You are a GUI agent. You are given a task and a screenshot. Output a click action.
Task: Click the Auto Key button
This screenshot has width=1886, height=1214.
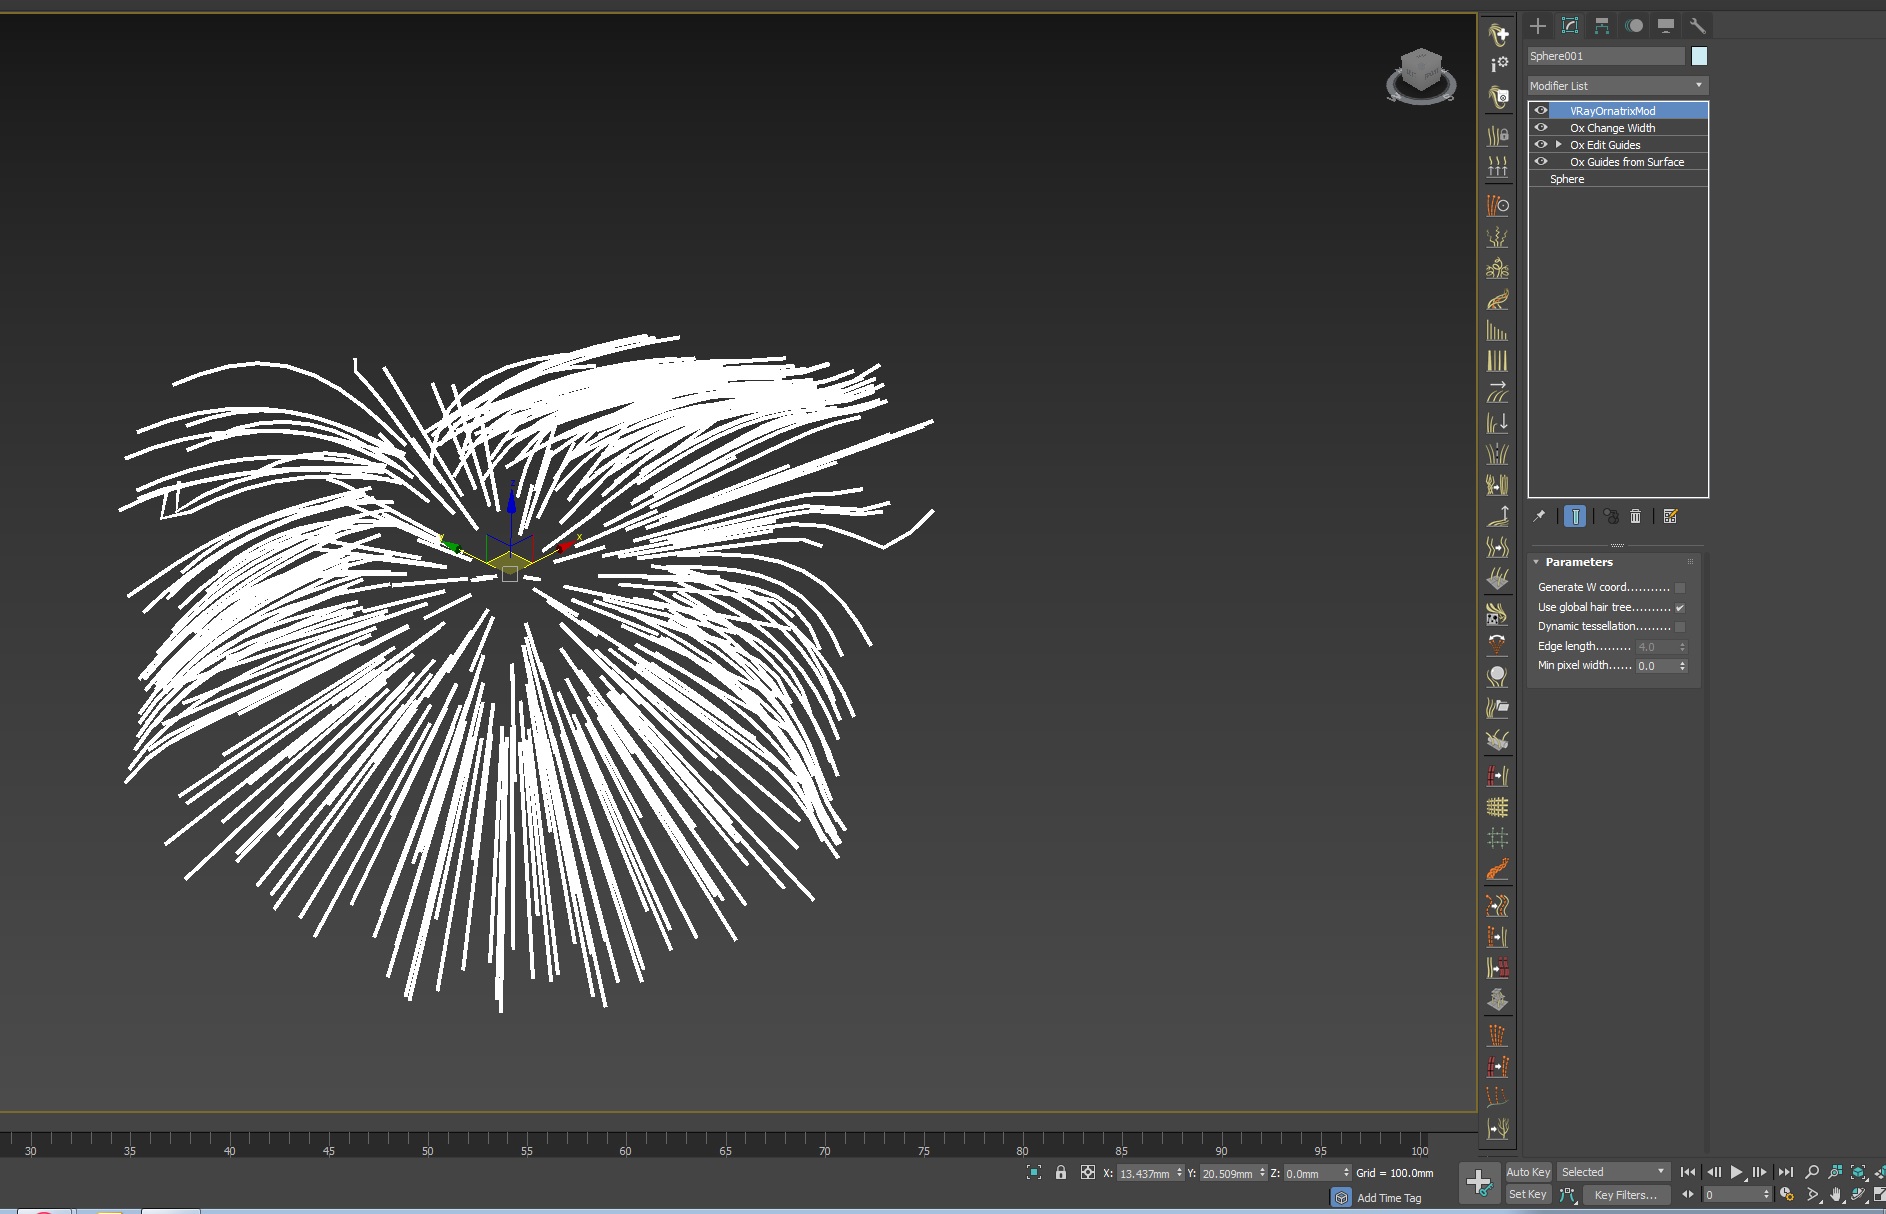tap(1528, 1172)
